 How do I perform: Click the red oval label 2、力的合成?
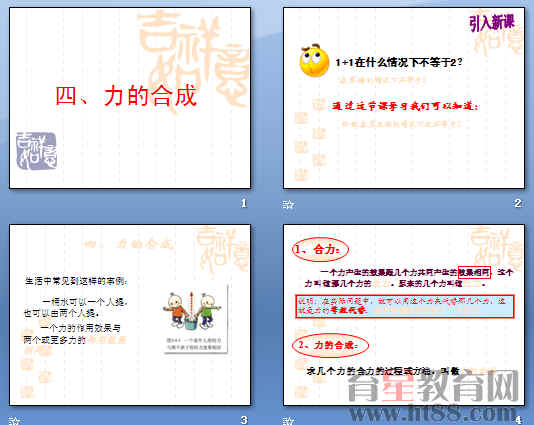pos(330,345)
